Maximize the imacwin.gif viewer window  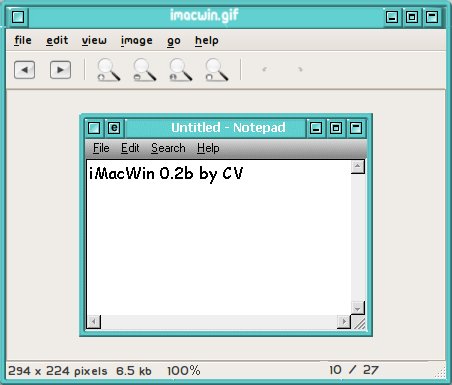click(412, 17)
